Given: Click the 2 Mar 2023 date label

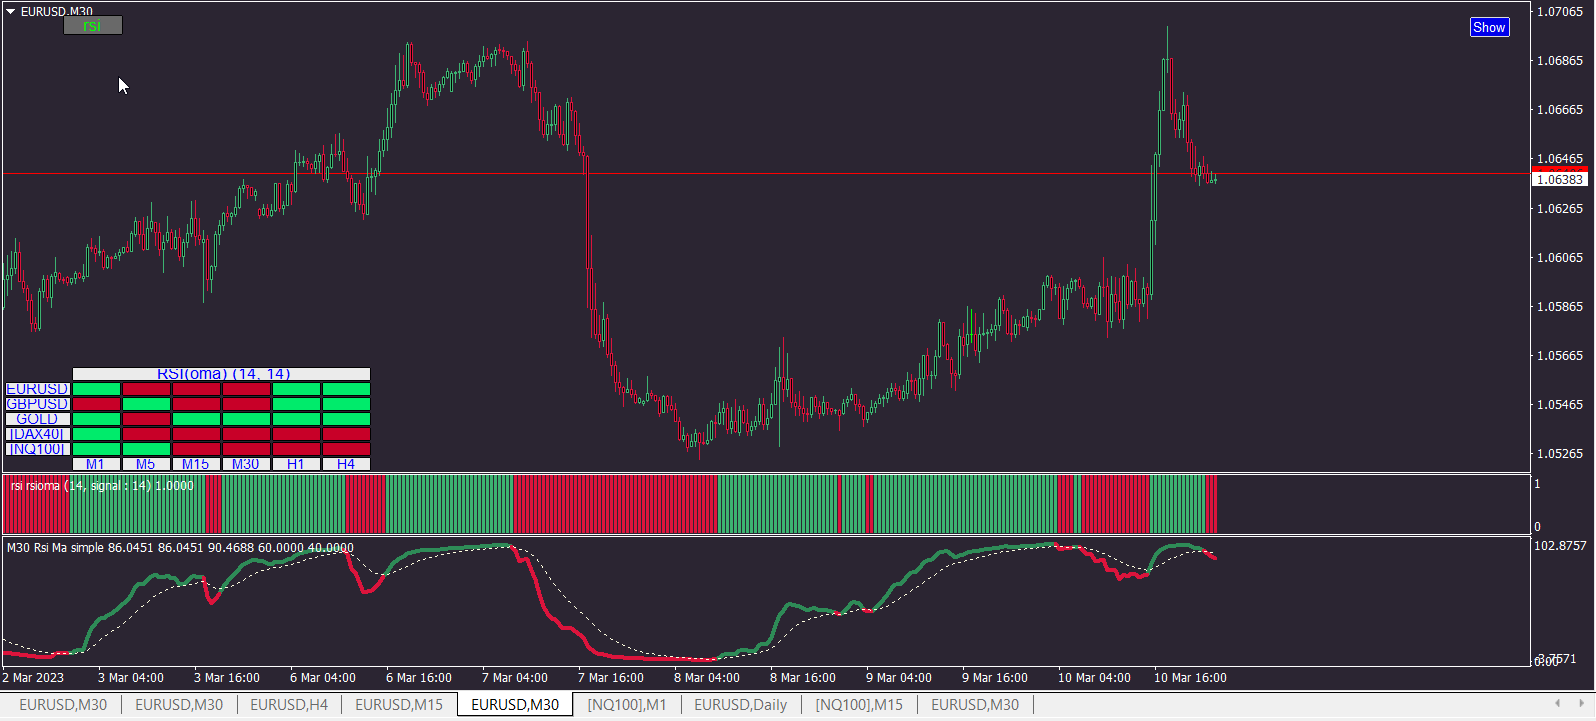Looking at the screenshot, I should pyautogui.click(x=33, y=678).
